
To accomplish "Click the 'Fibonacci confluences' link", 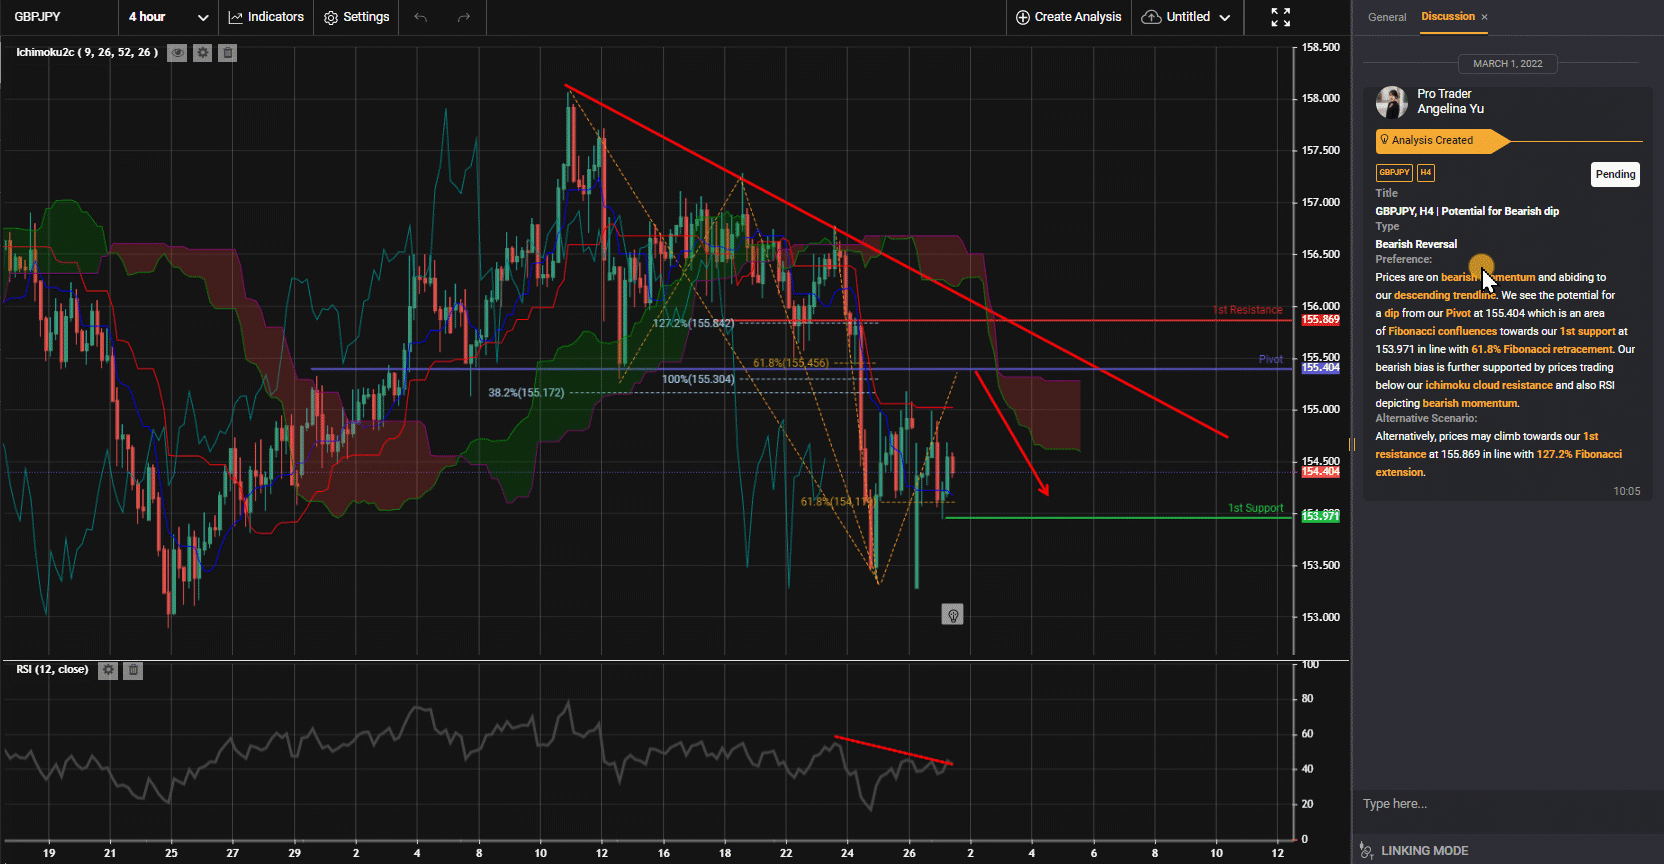I will [1442, 331].
